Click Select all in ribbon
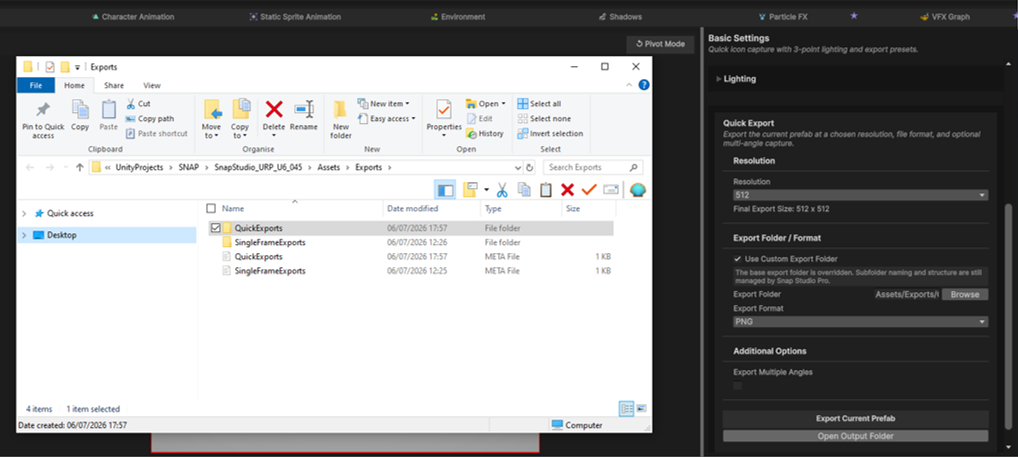Screen dimensions: 1018x457 539,104
